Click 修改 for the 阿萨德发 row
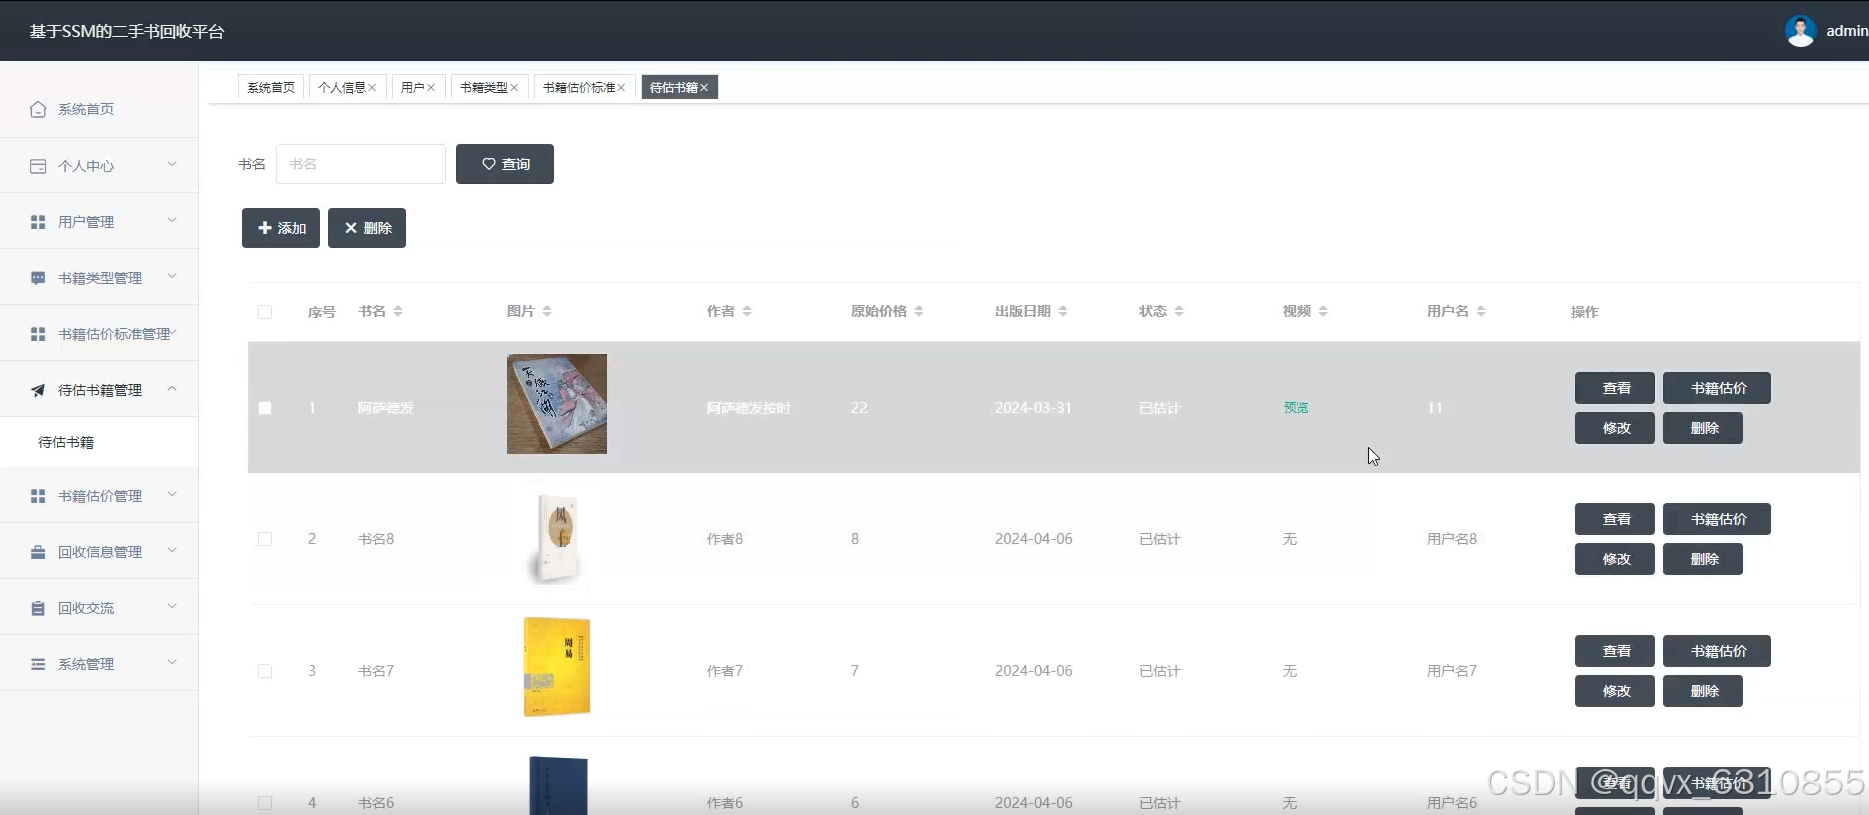1869x815 pixels. coord(1615,428)
